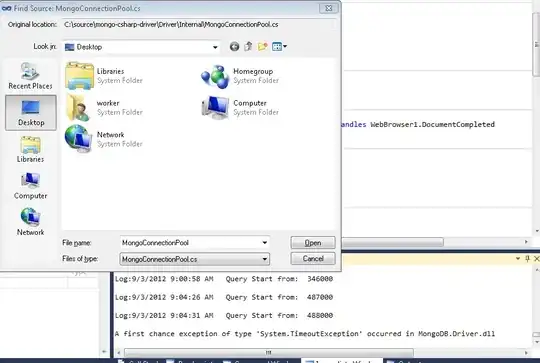Expand the Look in Desktop dropdown
540x363 pixels.
[x=215, y=47]
